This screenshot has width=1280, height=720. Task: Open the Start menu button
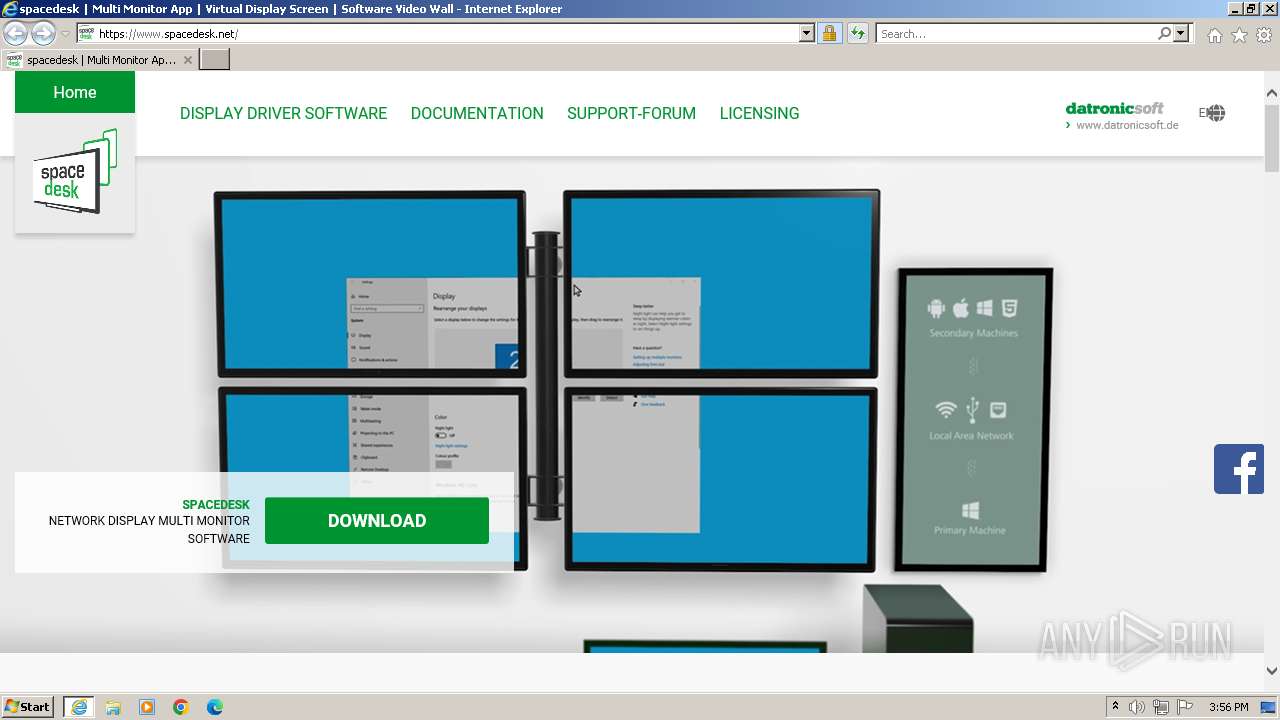[x=28, y=707]
